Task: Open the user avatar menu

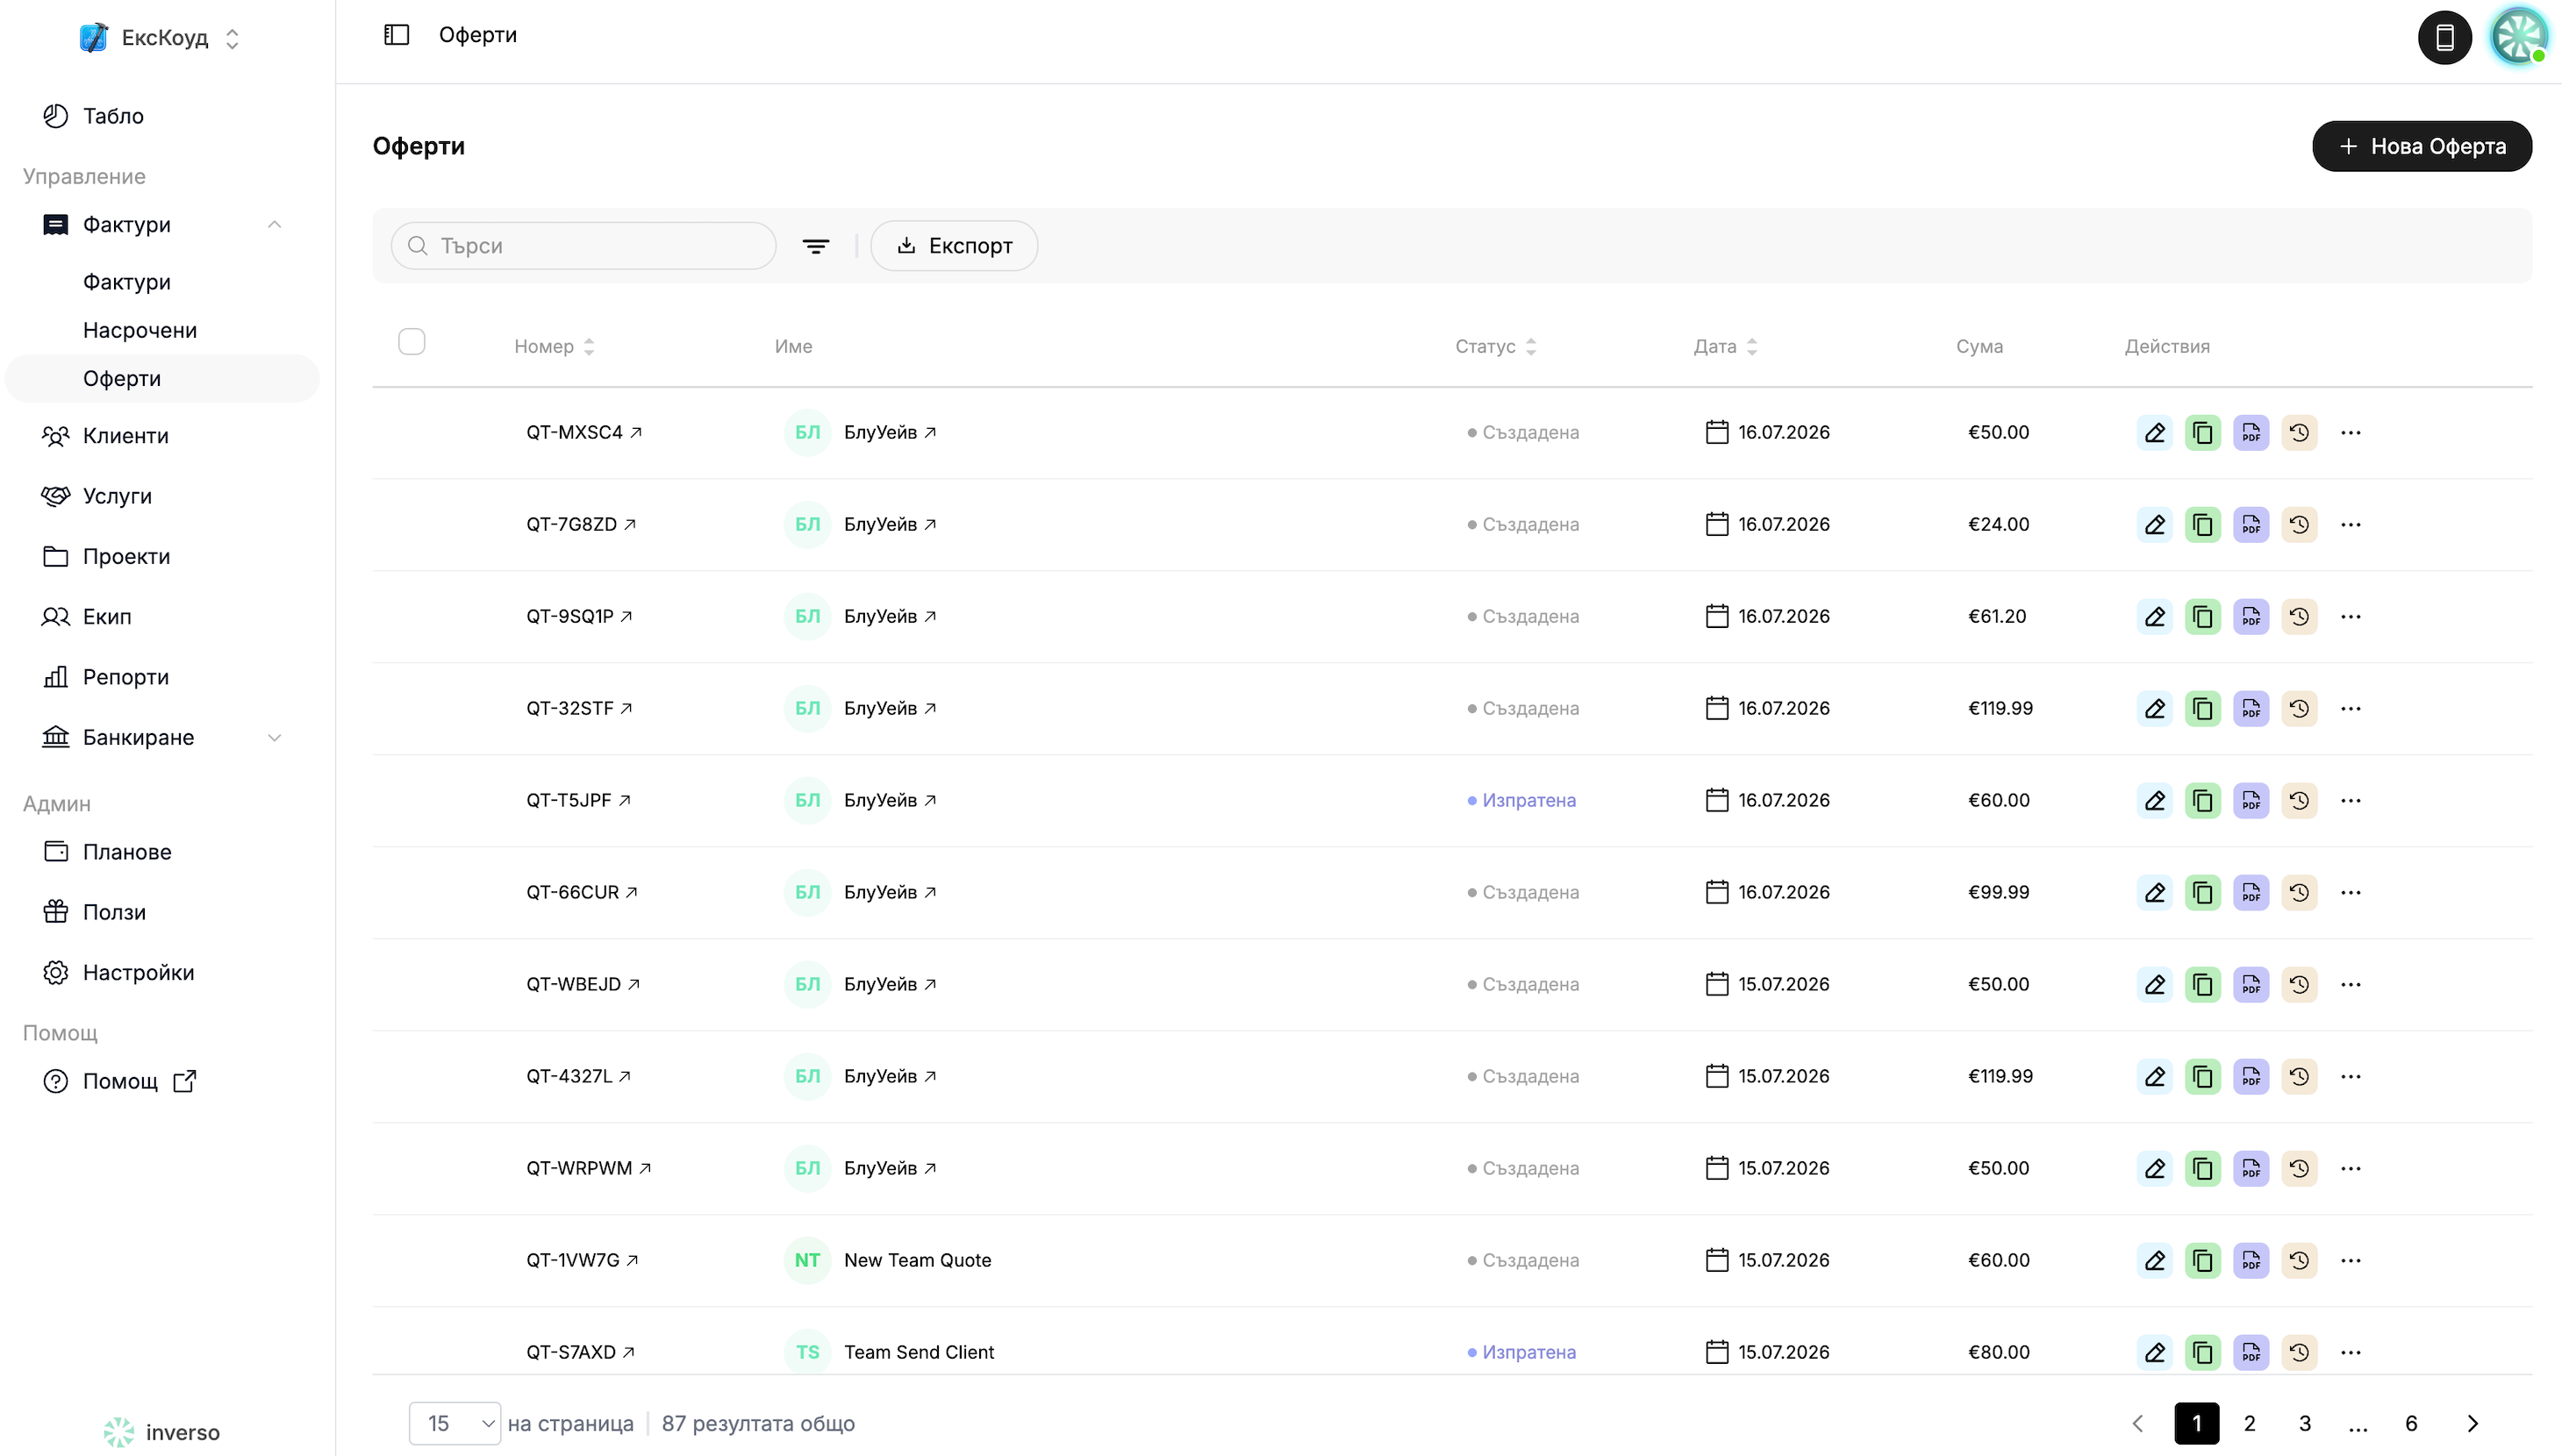Action: (x=2518, y=37)
